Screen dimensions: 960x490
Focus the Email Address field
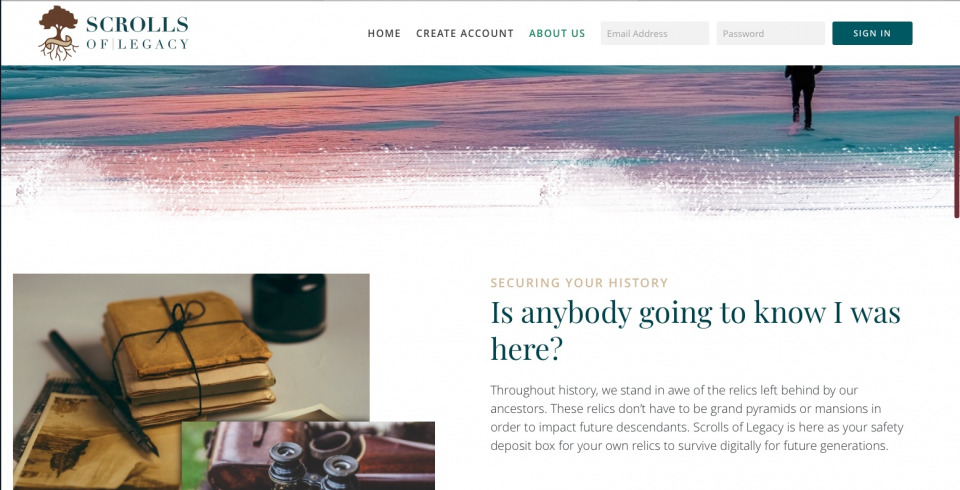tap(654, 34)
